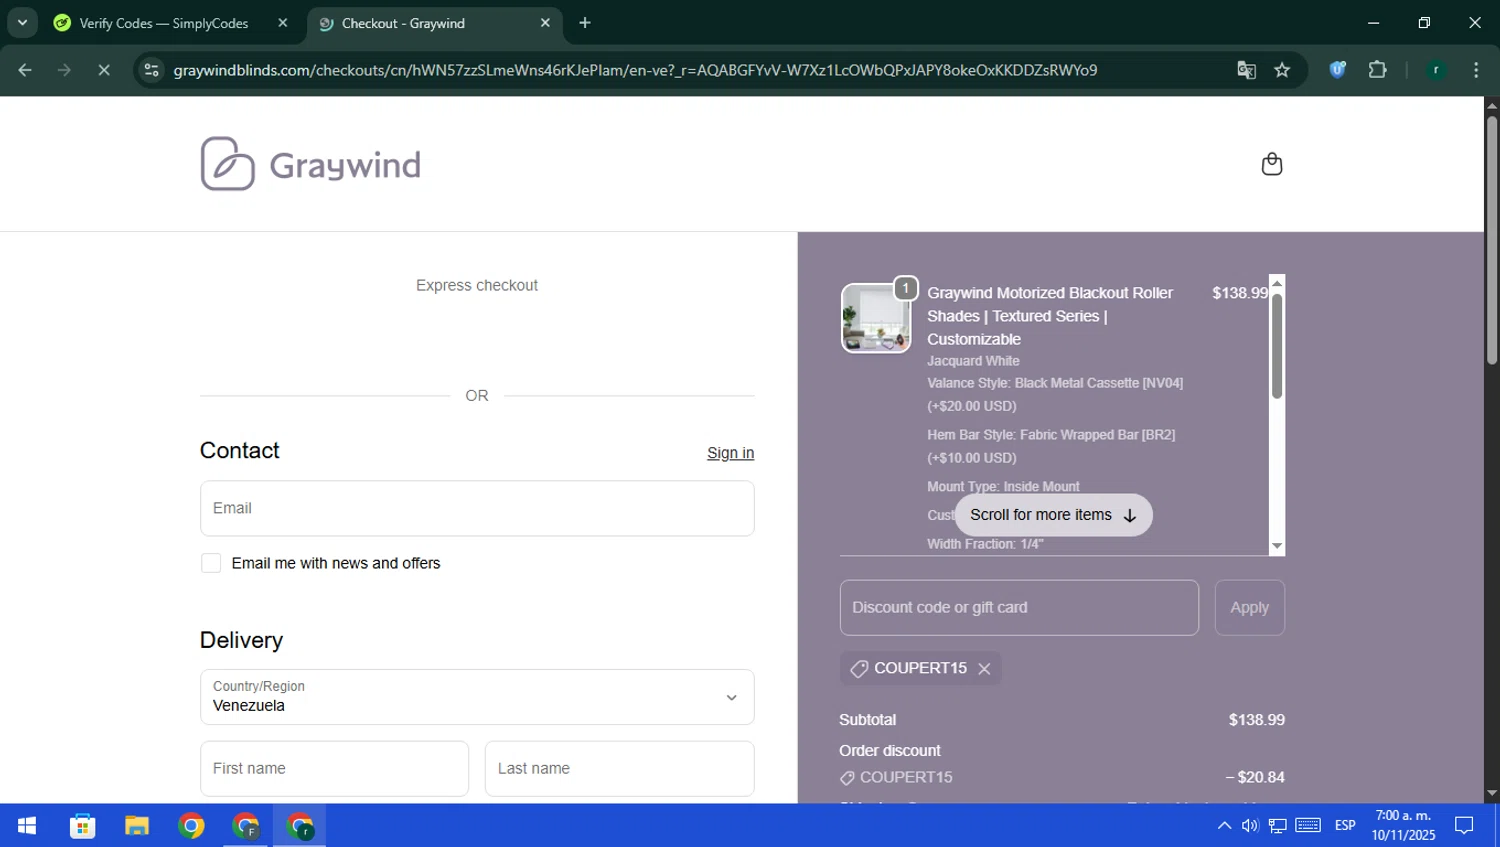Click the order discount value –$20.84

tap(1255, 777)
